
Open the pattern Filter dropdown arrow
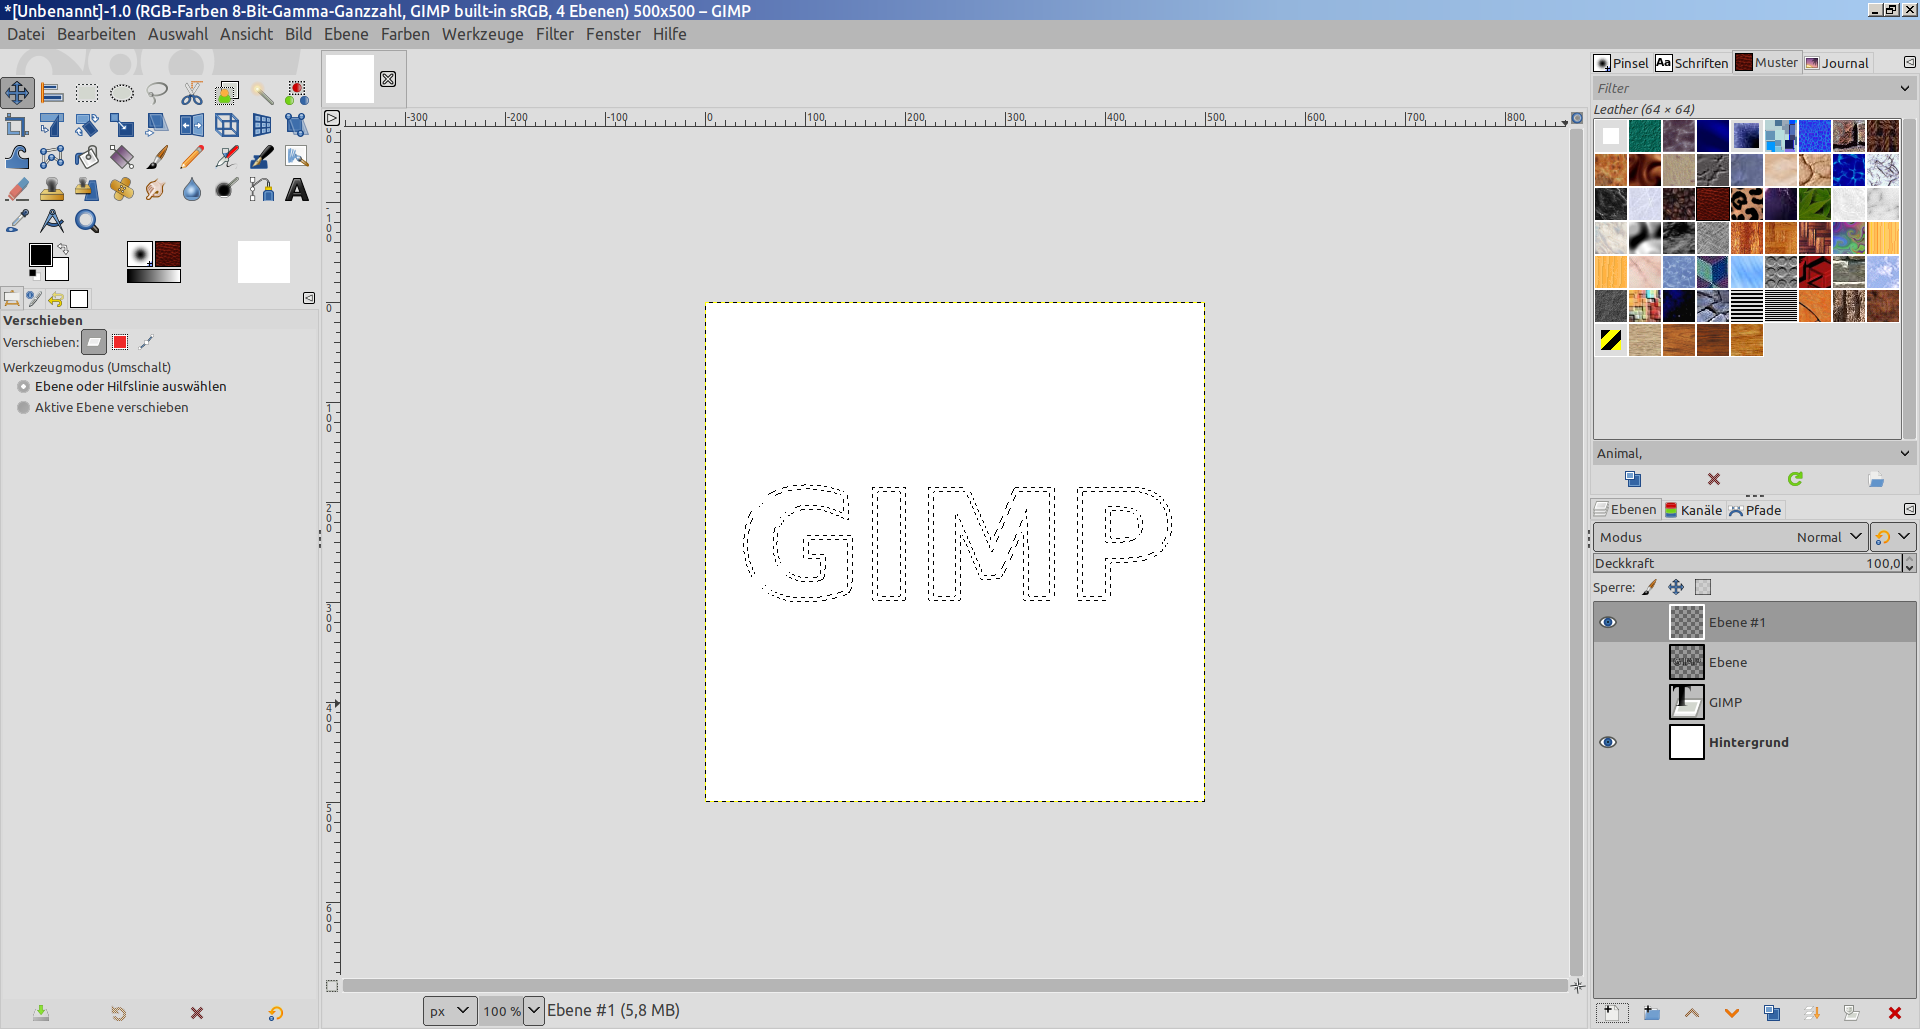[x=1905, y=88]
